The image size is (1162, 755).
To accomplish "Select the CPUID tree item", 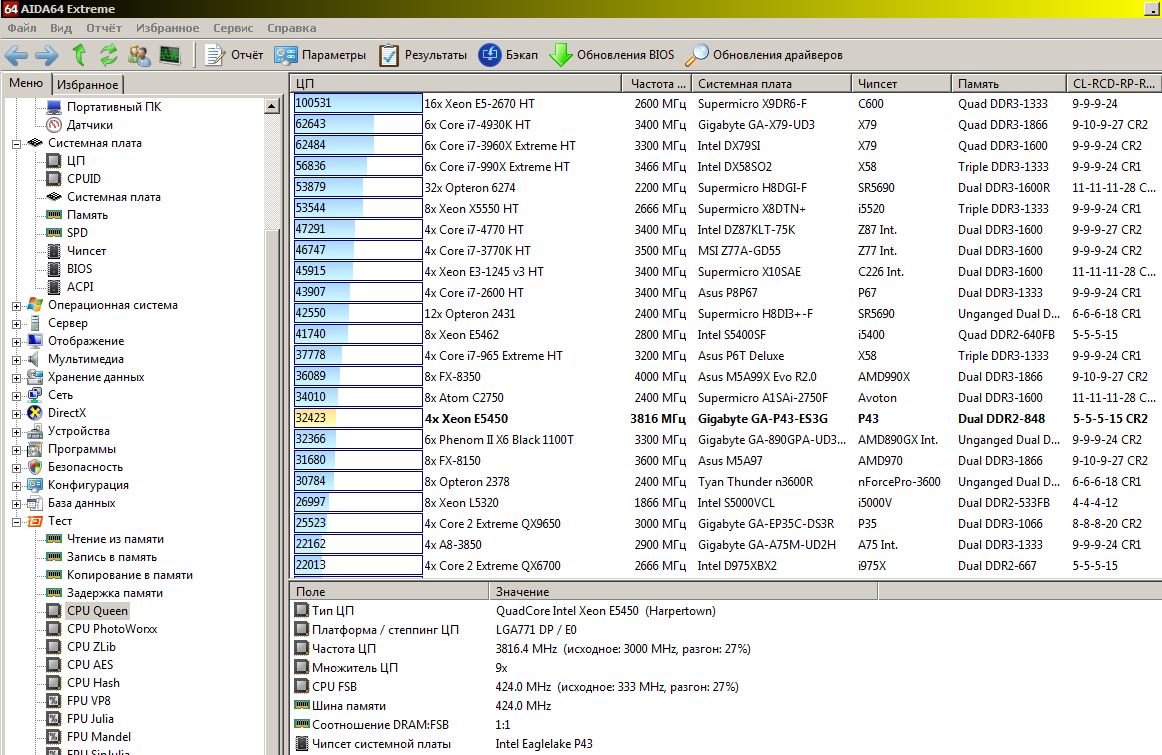I will (74, 179).
